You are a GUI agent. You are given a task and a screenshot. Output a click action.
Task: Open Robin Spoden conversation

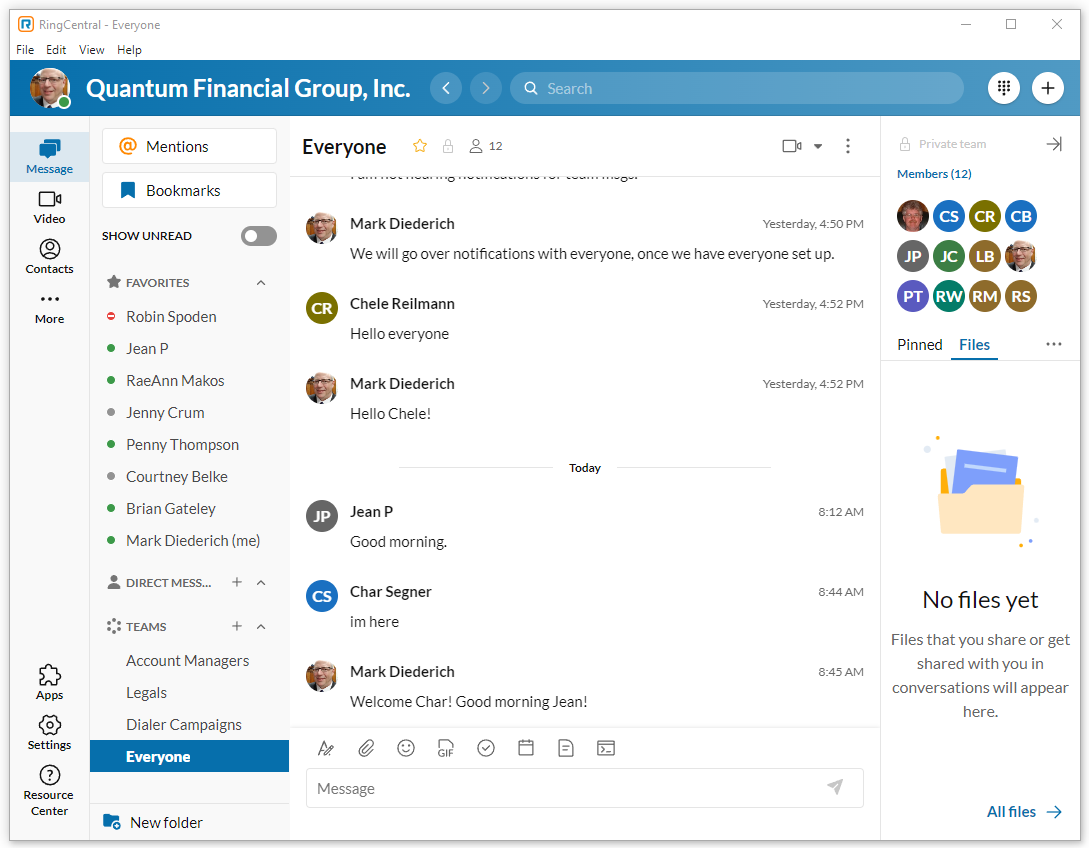[x=190, y=317]
